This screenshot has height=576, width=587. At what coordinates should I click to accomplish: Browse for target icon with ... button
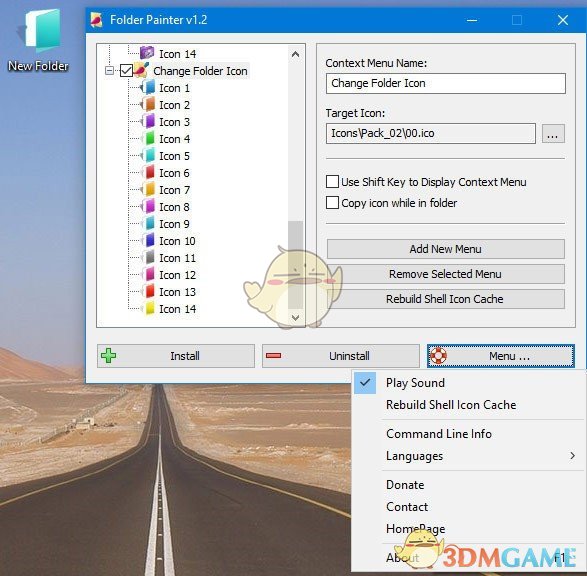point(553,134)
